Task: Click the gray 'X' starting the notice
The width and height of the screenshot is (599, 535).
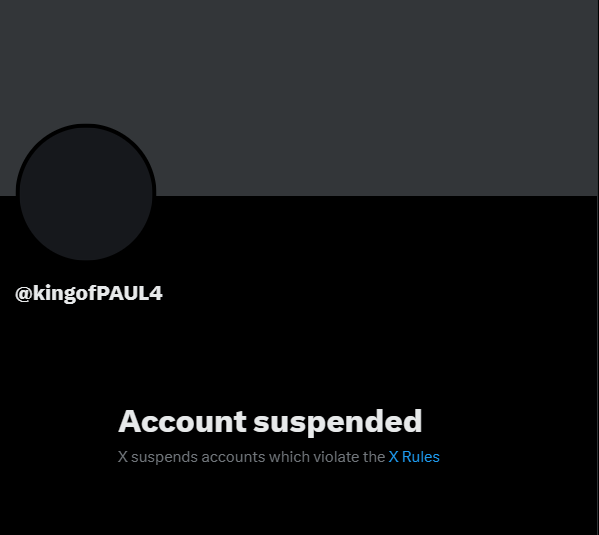Action: [x=123, y=457]
